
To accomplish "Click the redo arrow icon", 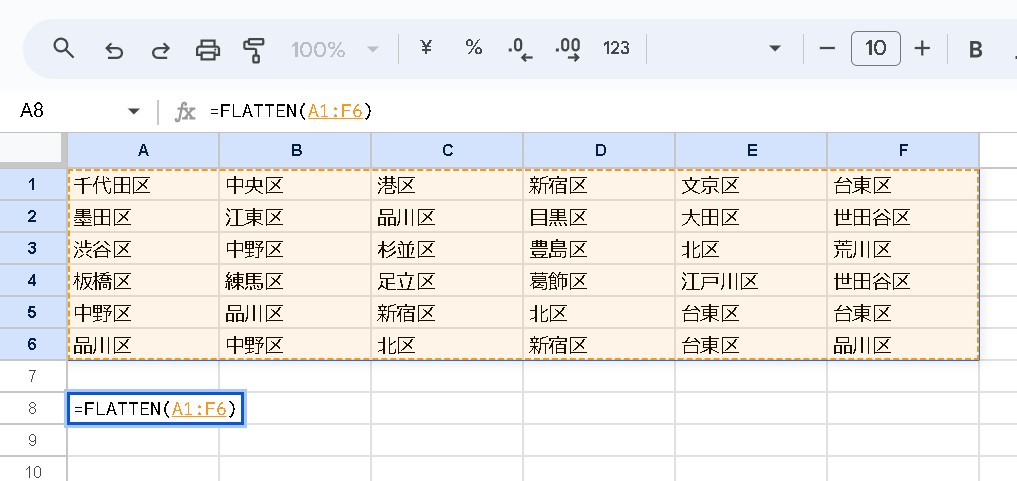I will tap(160, 49).
